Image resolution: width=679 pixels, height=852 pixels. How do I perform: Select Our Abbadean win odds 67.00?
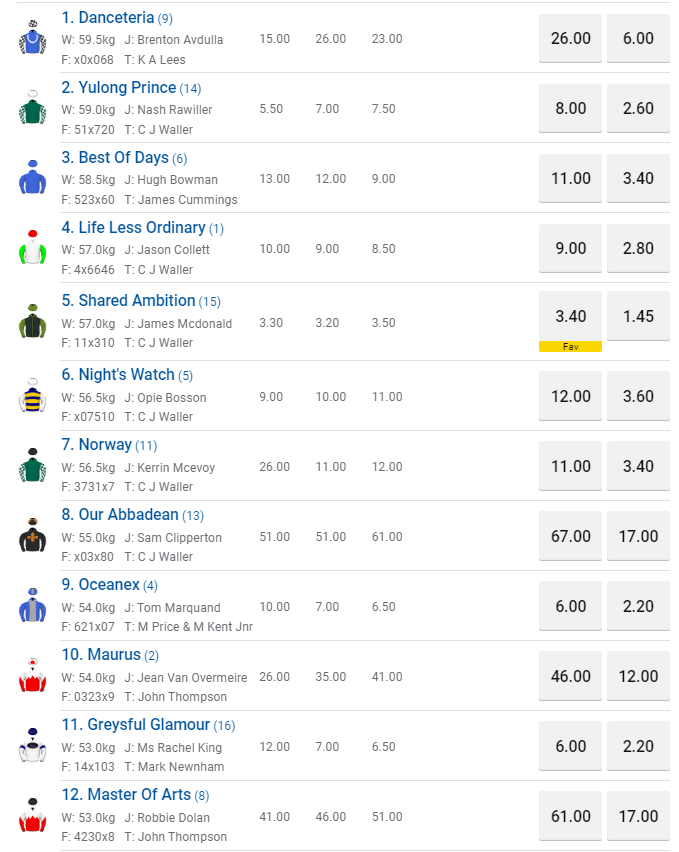570,536
